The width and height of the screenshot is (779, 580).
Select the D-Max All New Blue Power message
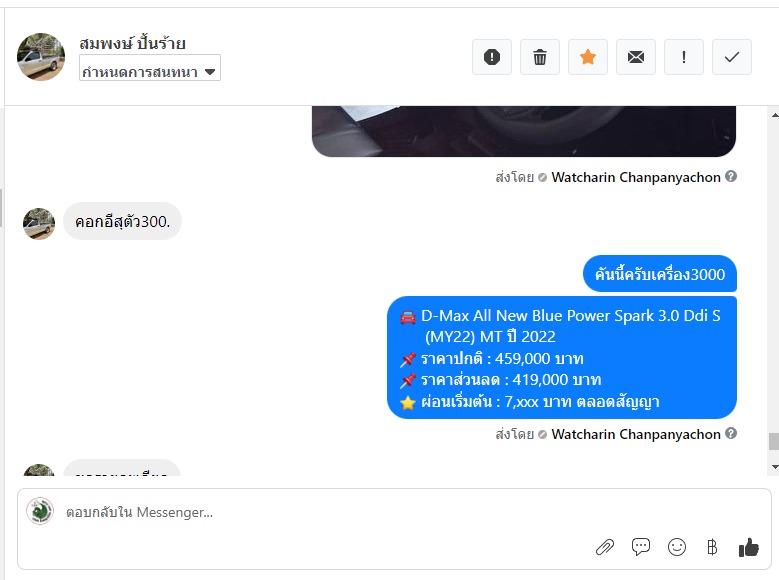click(x=562, y=358)
